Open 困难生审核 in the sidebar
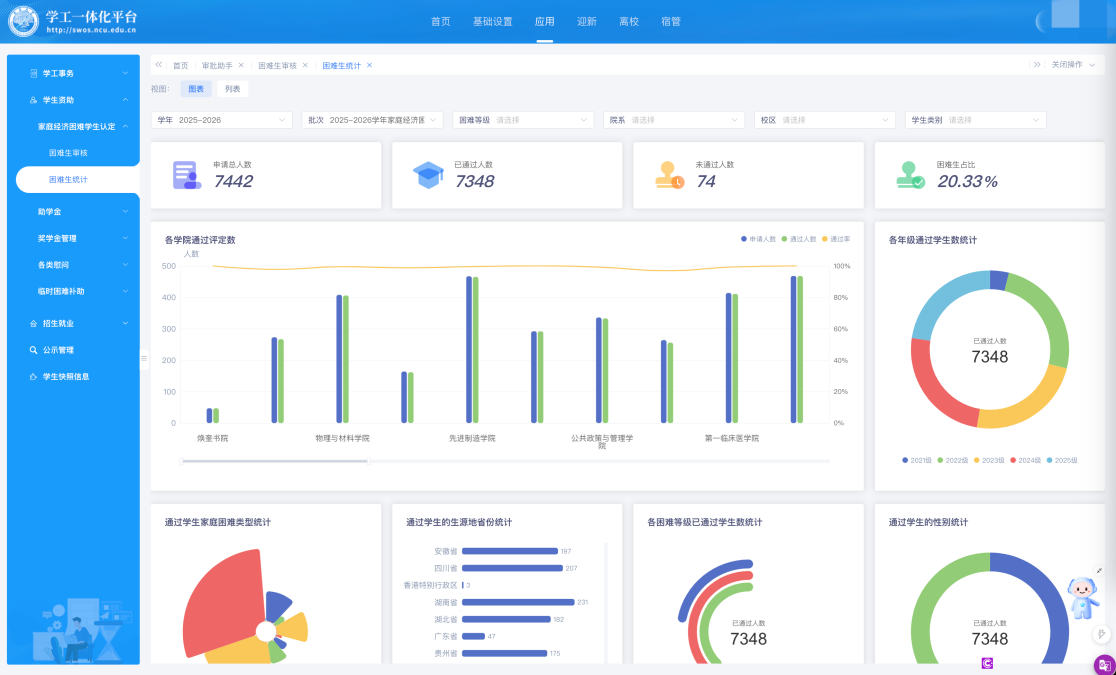This screenshot has width=1116, height=675. [69, 153]
